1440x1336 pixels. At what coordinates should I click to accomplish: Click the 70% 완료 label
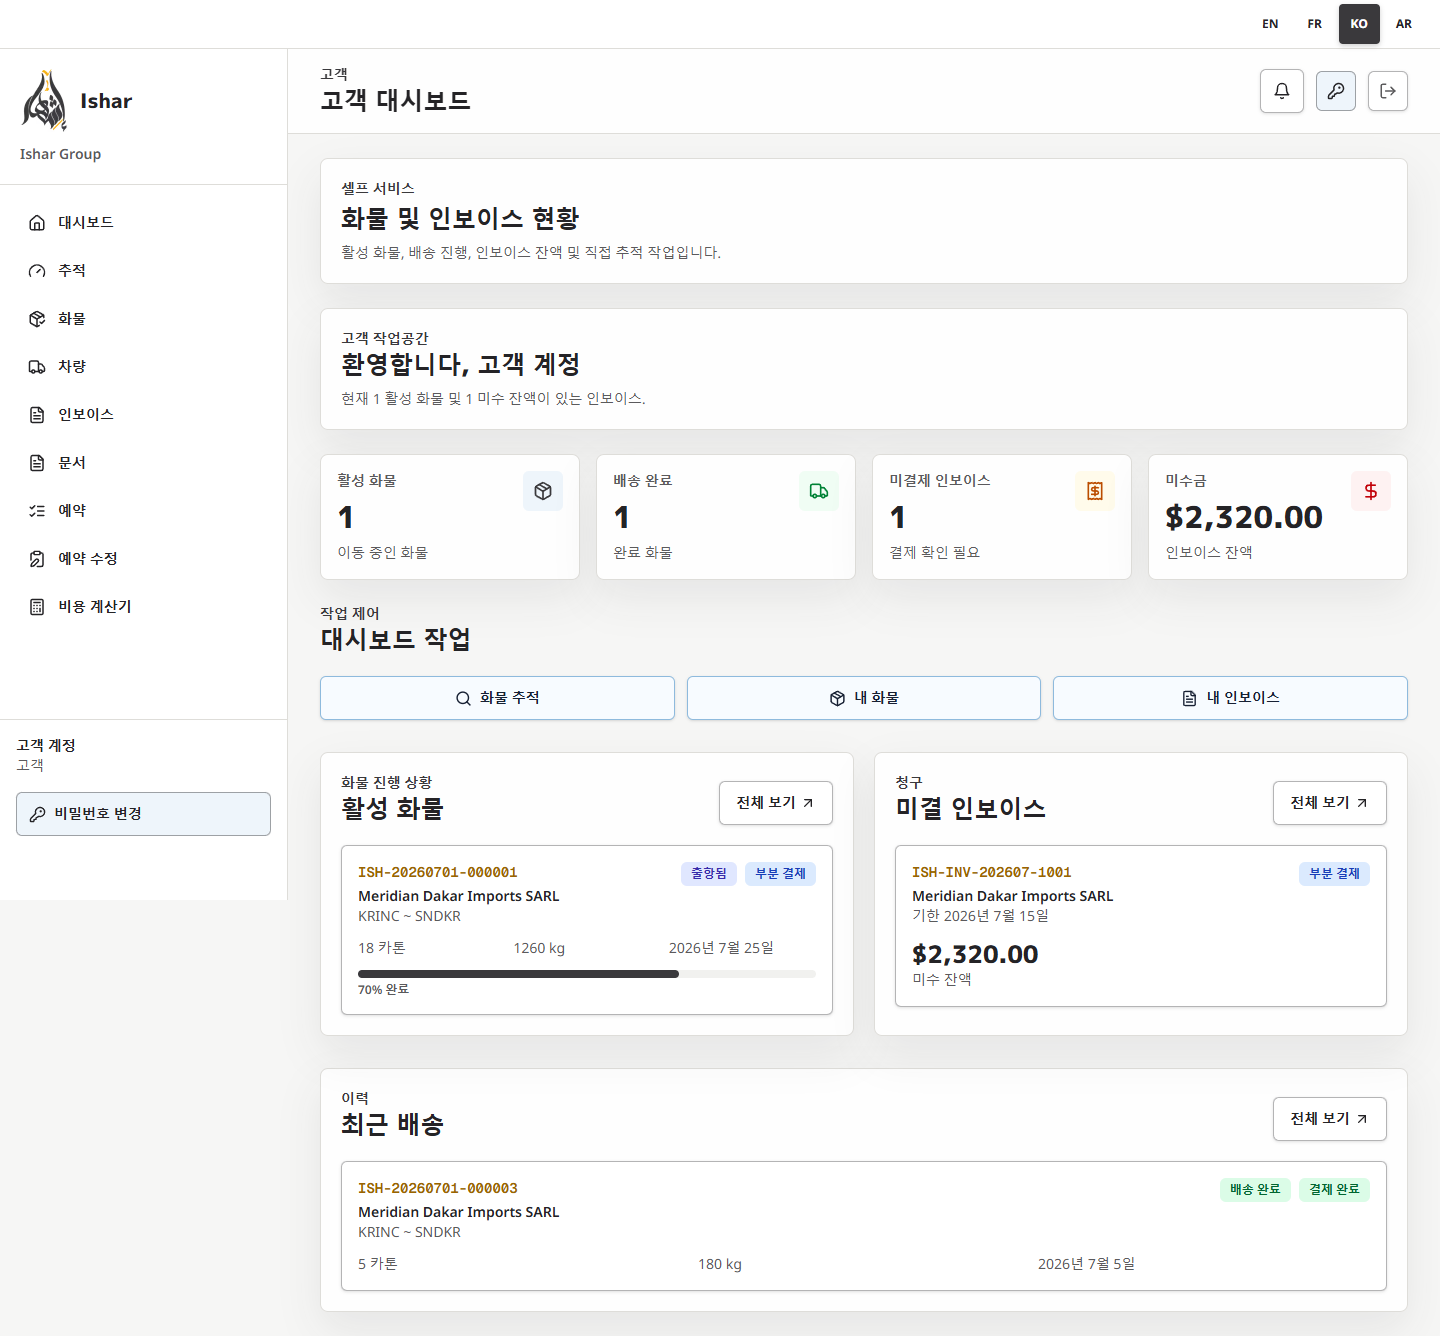click(384, 990)
